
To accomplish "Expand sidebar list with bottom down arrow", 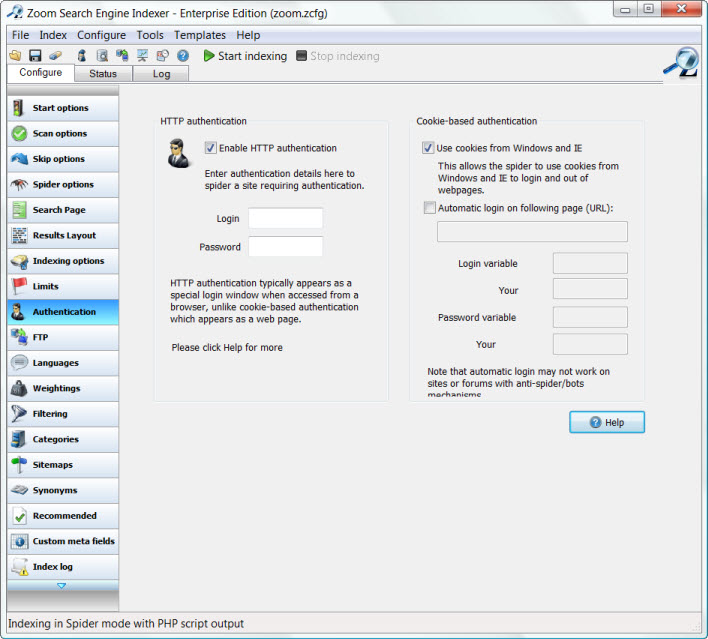I will (62, 586).
